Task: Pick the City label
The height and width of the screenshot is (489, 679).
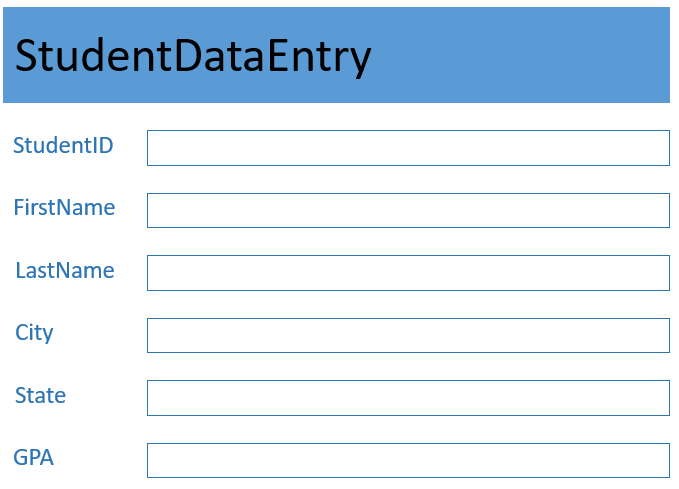Action: pos(34,333)
